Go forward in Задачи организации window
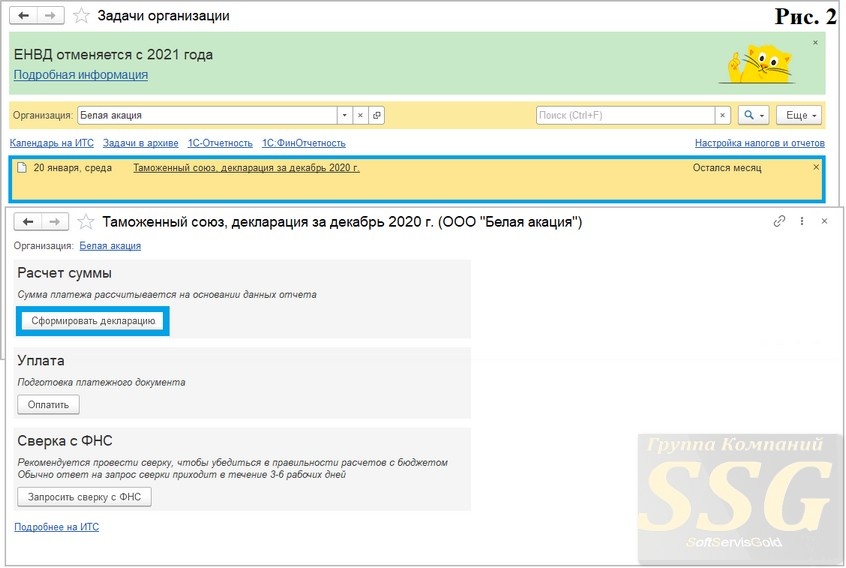The width and height of the screenshot is (846, 568). (x=50, y=16)
